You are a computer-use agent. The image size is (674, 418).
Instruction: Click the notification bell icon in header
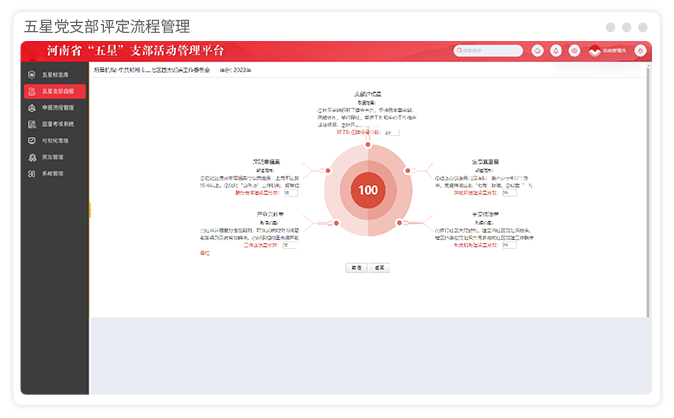[556, 51]
